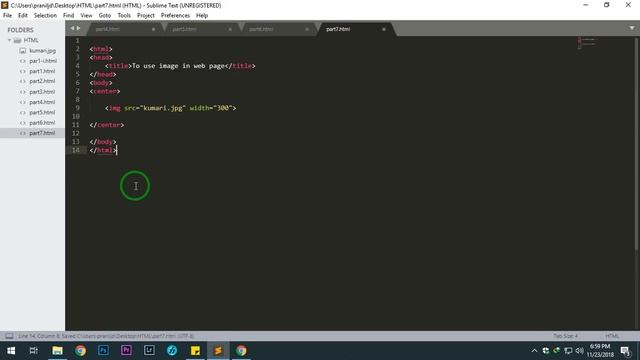Open part1.html in the sidebar
The width and height of the screenshot is (640, 360).
coord(42,71)
